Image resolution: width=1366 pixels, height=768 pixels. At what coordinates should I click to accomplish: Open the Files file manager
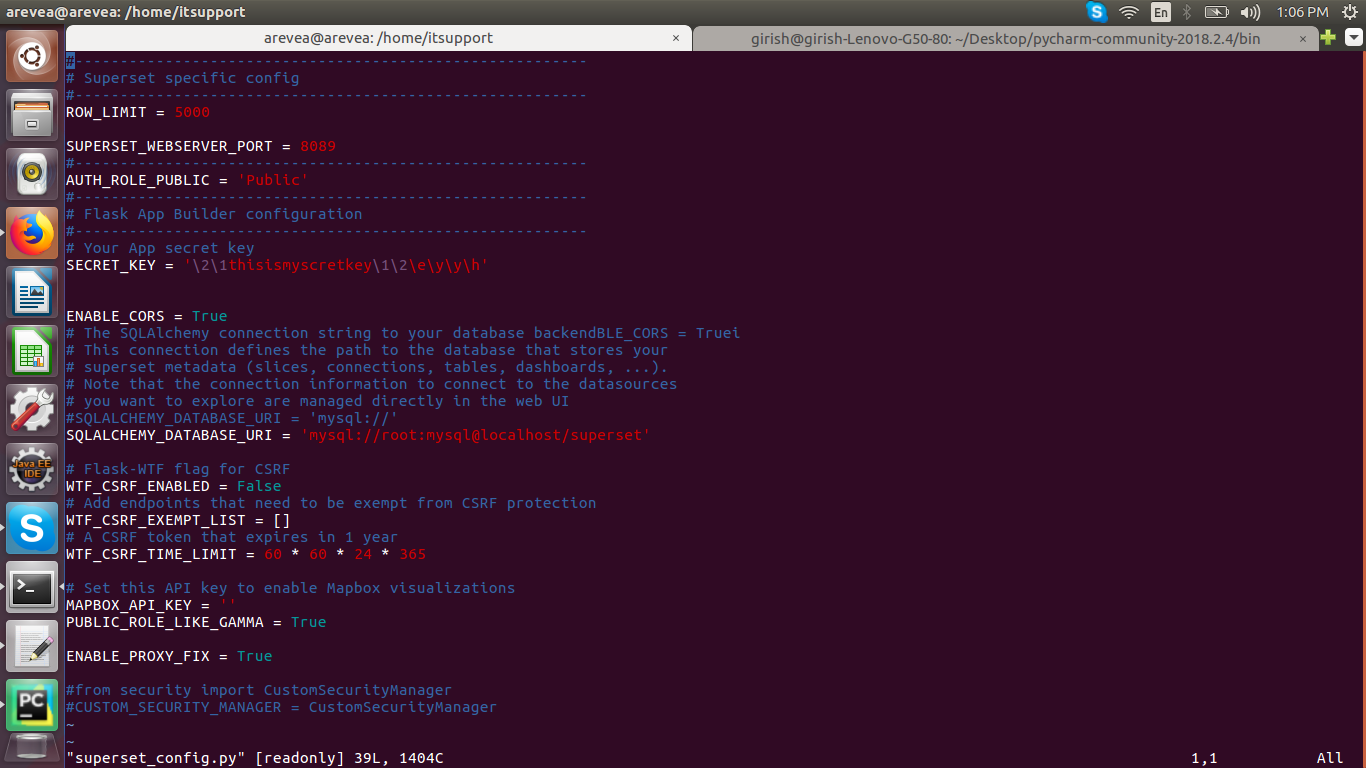coord(32,114)
